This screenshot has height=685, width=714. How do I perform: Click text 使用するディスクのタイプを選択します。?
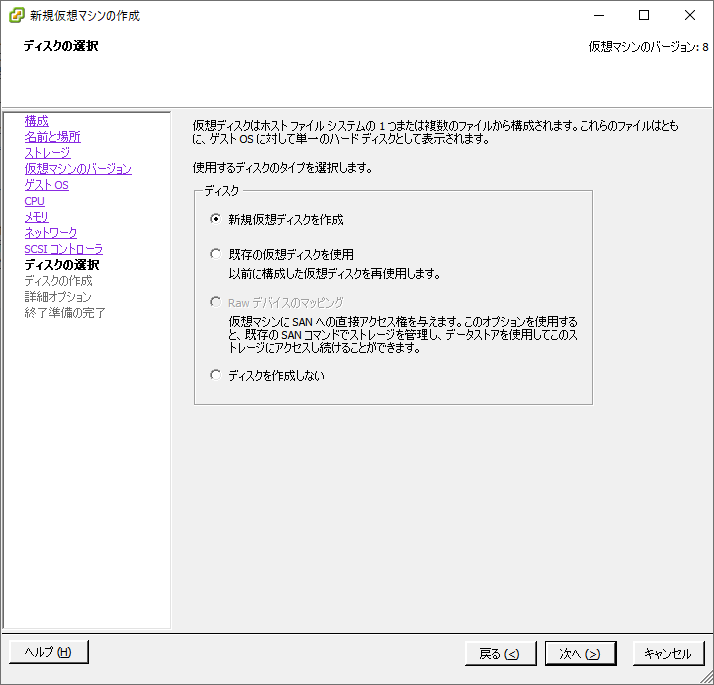(x=282, y=168)
